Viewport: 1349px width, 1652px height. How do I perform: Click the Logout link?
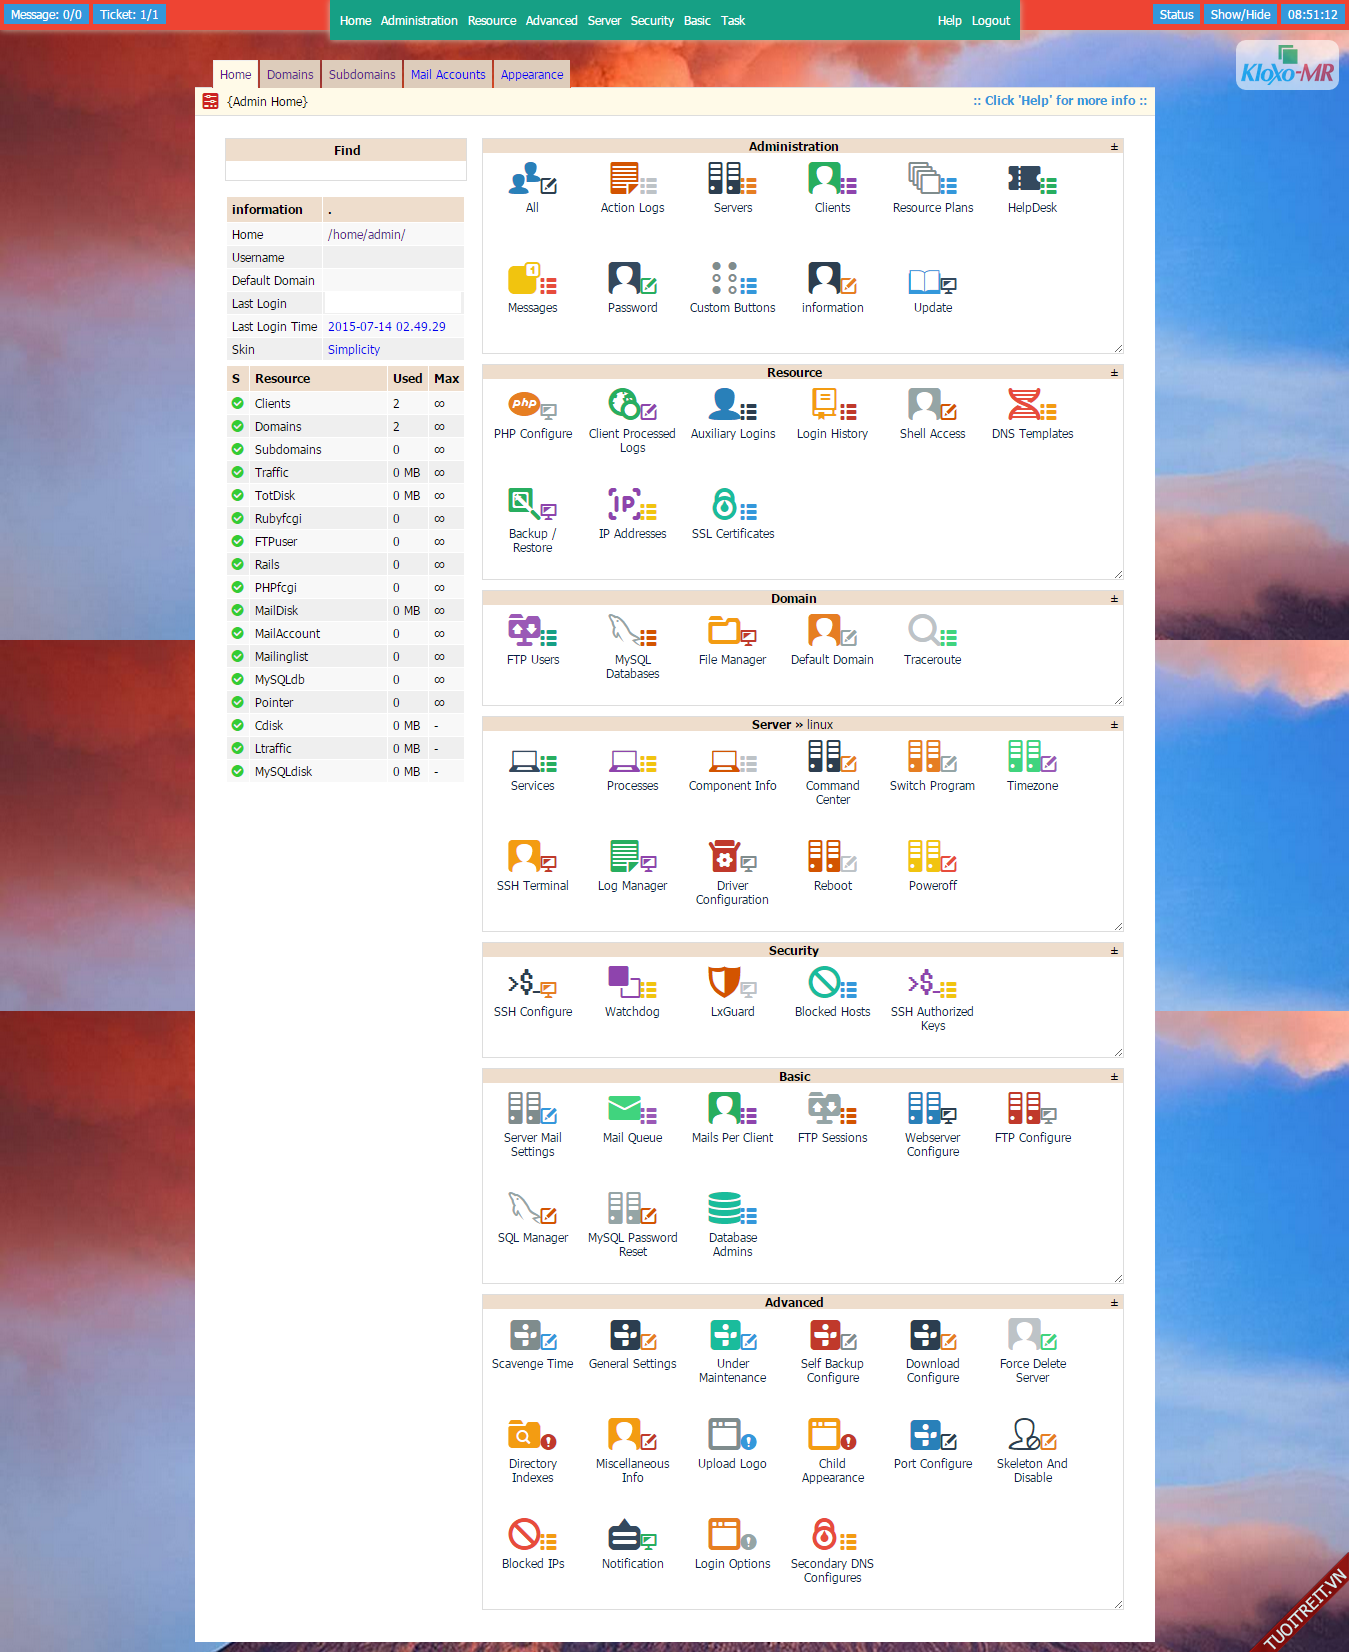click(x=990, y=21)
